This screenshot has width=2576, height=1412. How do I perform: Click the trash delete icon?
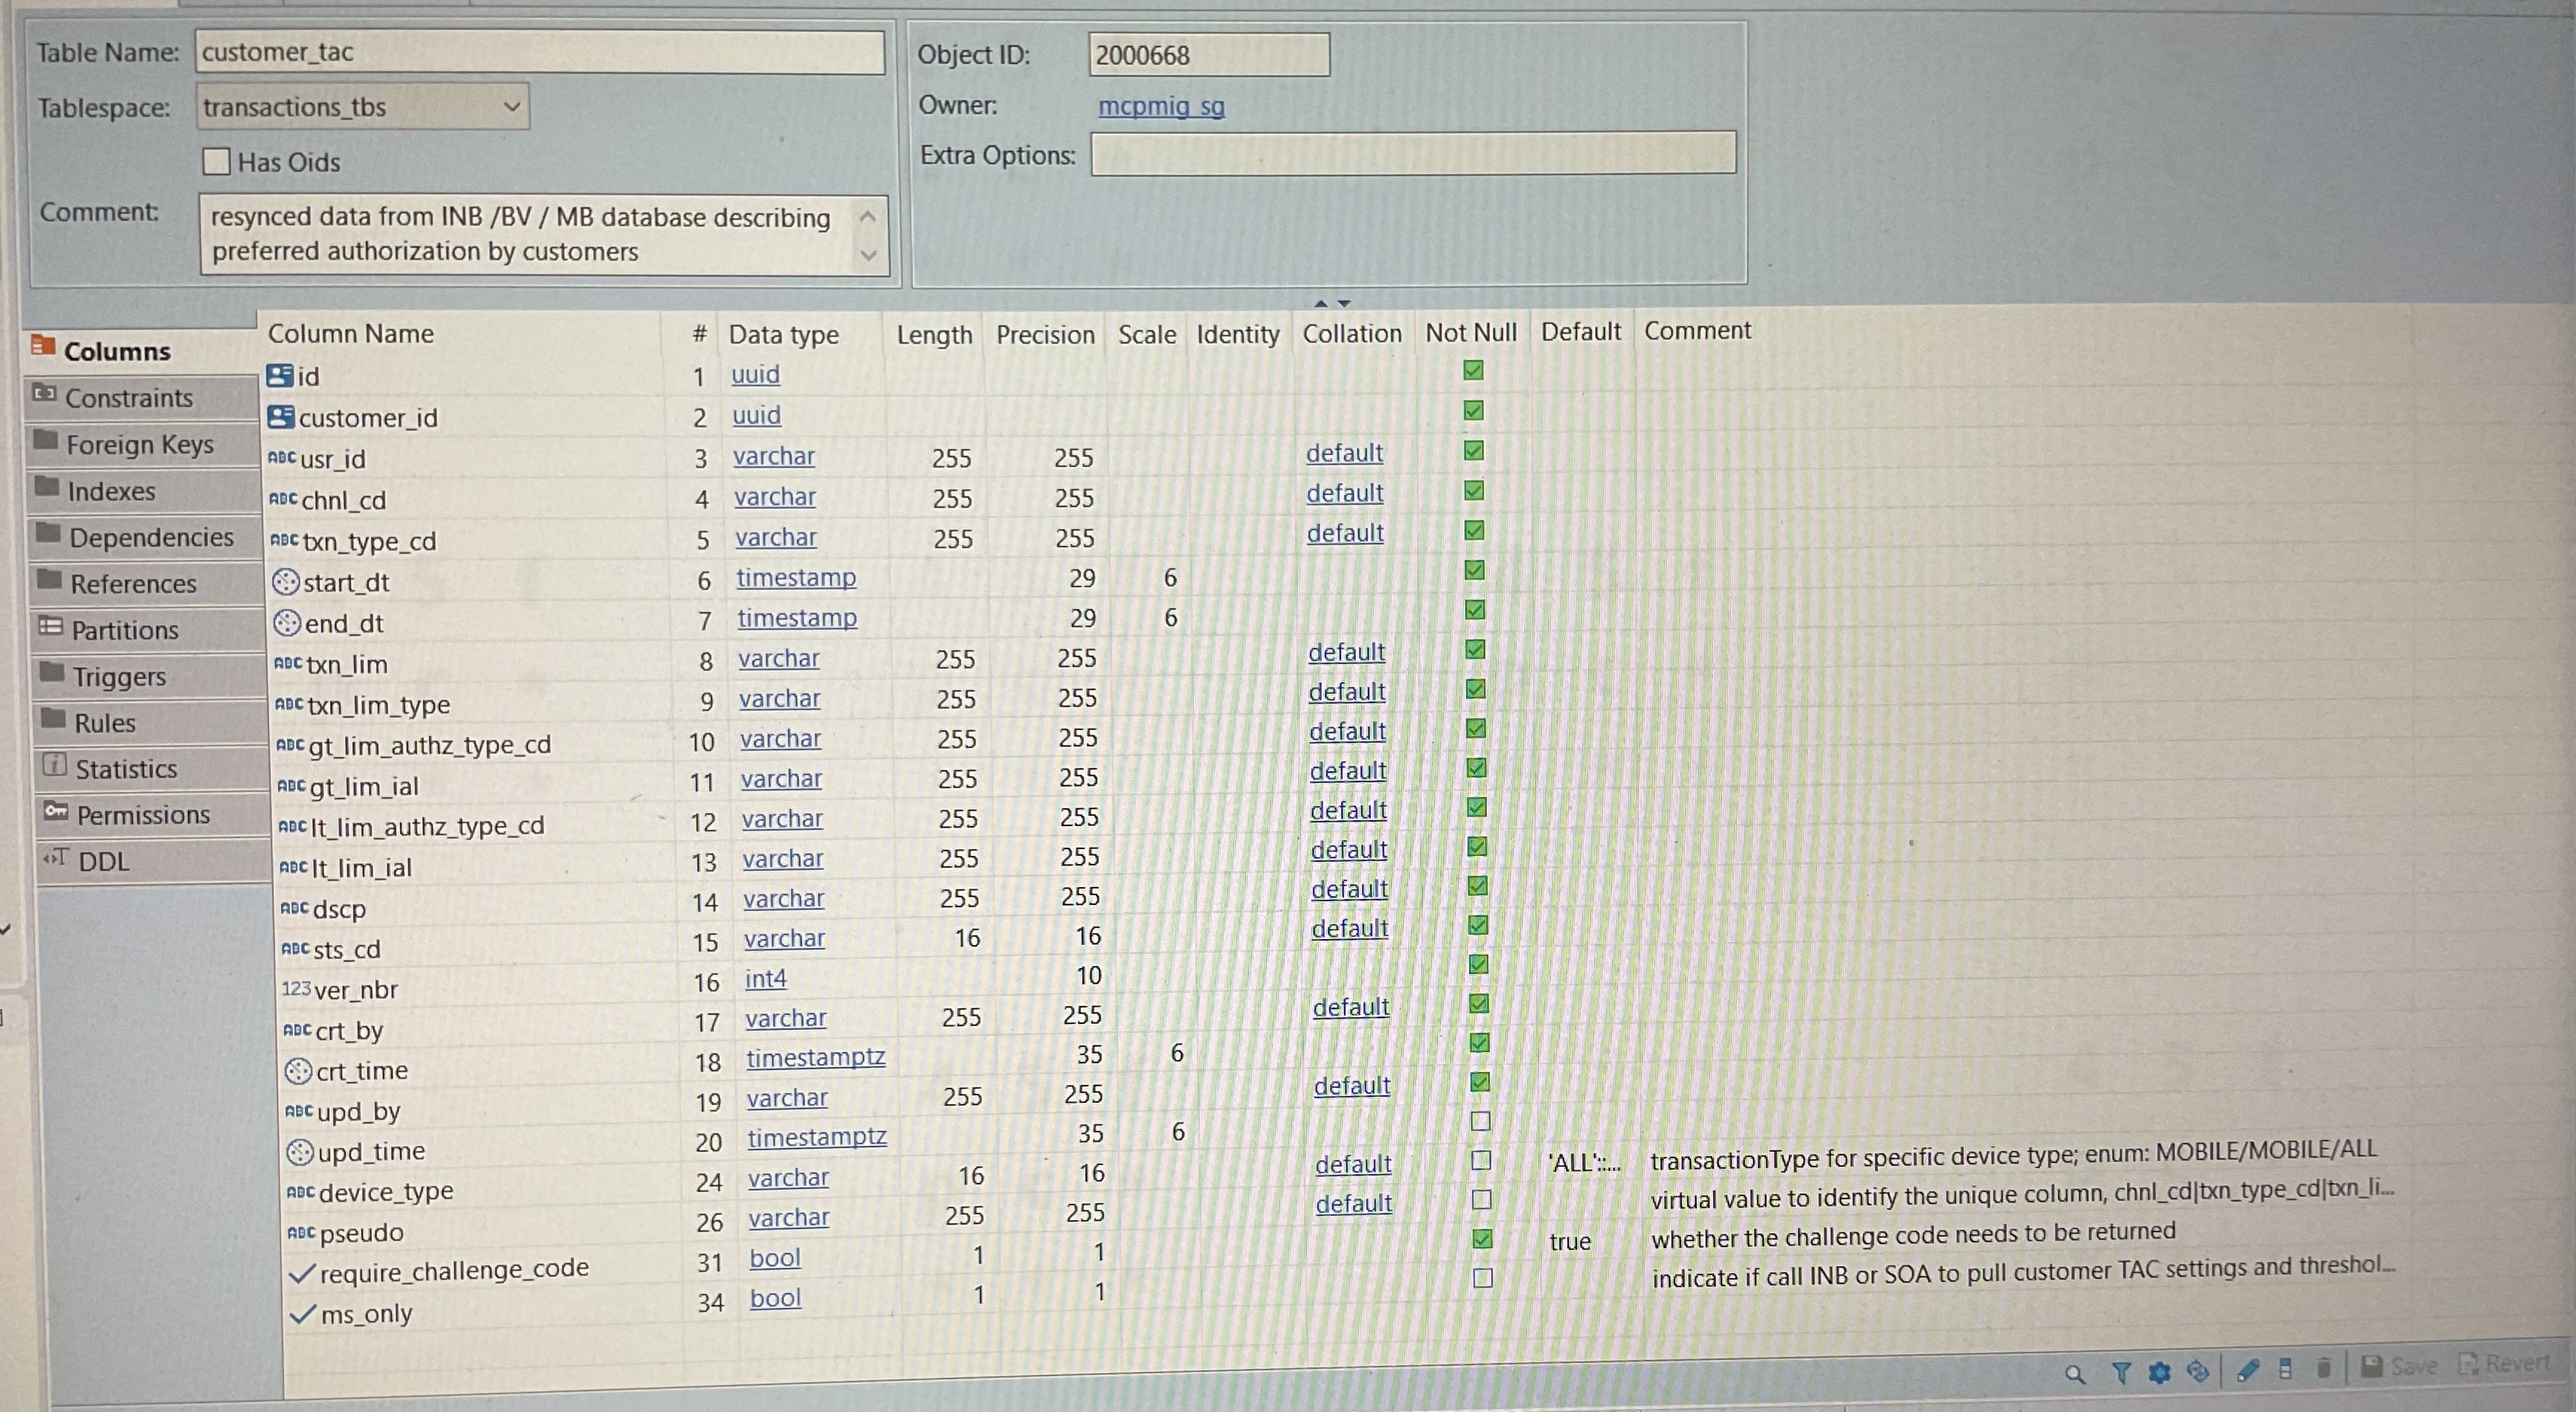(x=2324, y=1367)
